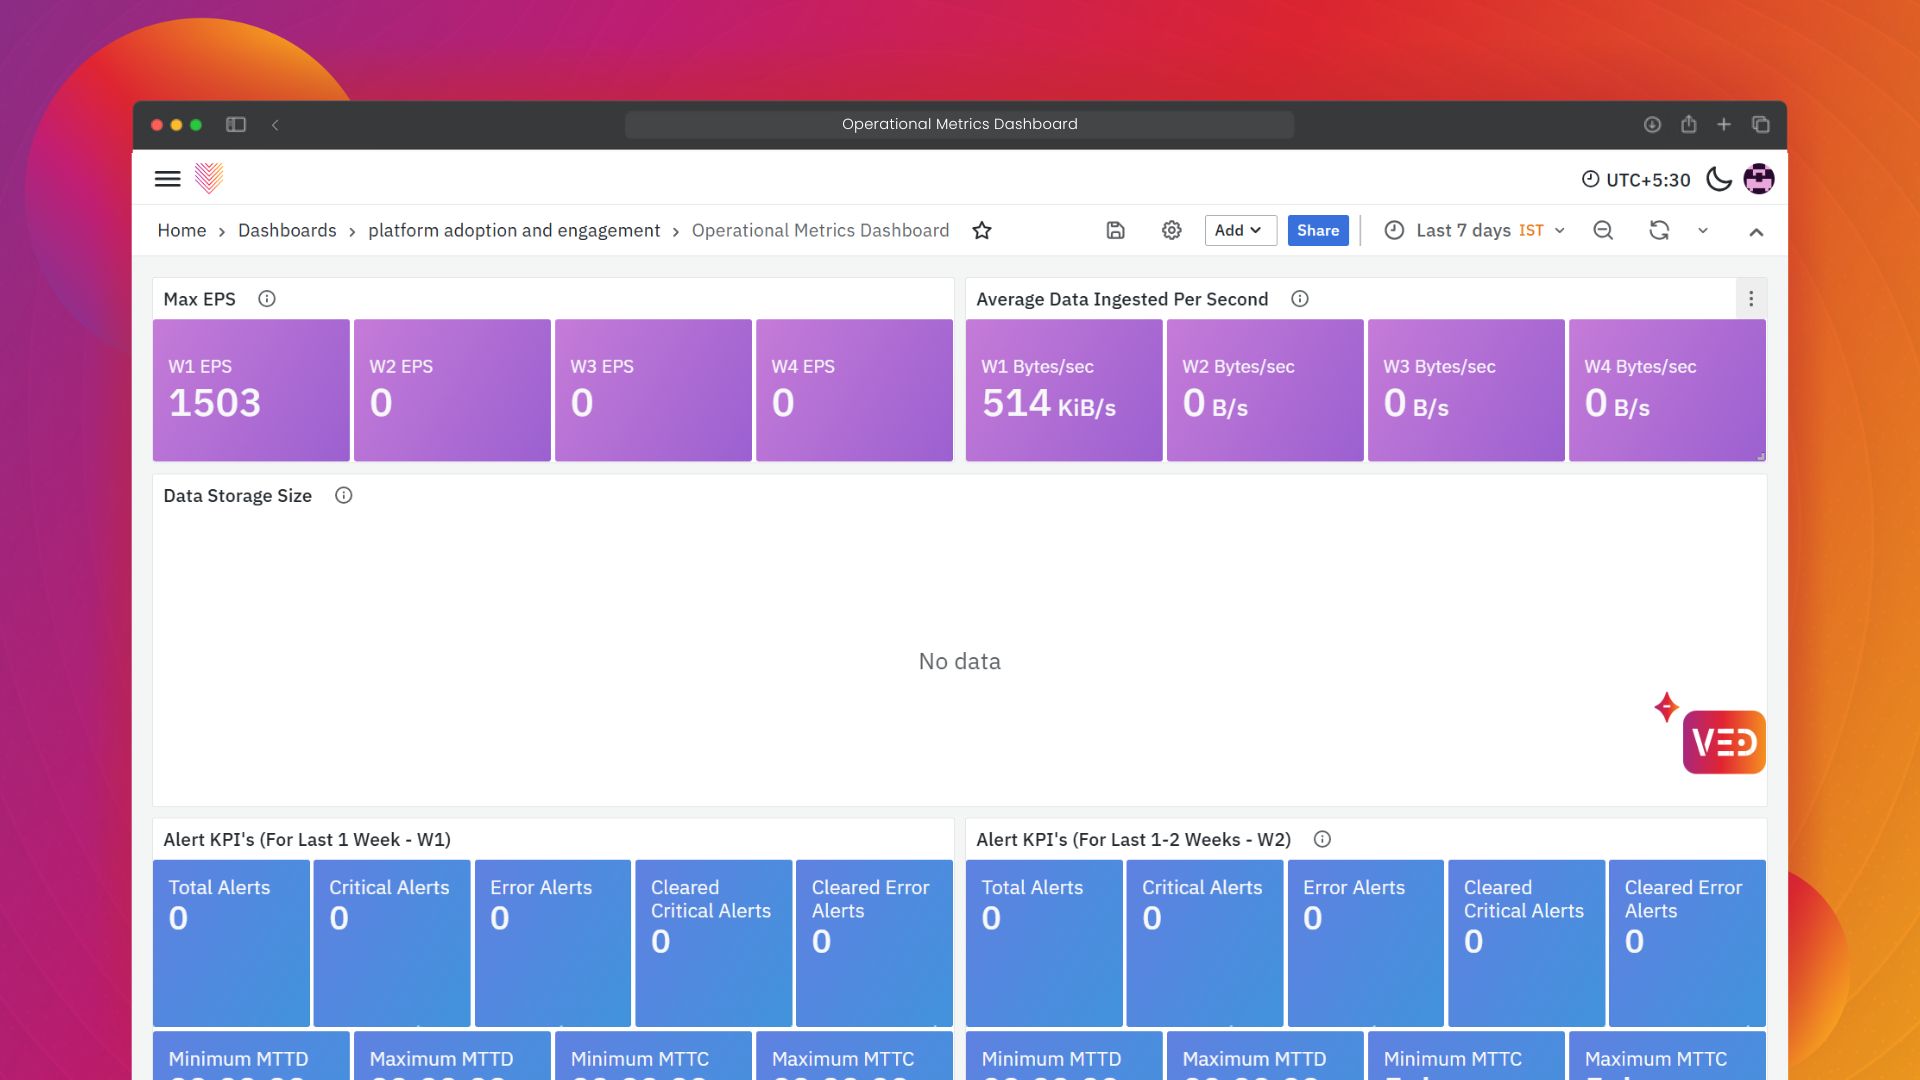Click the Max EPS panel title
The width and height of the screenshot is (1920, 1080).
click(x=199, y=299)
